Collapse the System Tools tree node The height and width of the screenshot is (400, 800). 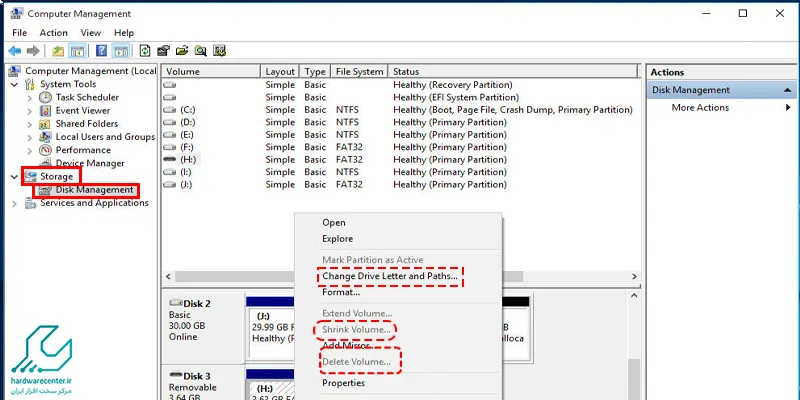tap(14, 84)
